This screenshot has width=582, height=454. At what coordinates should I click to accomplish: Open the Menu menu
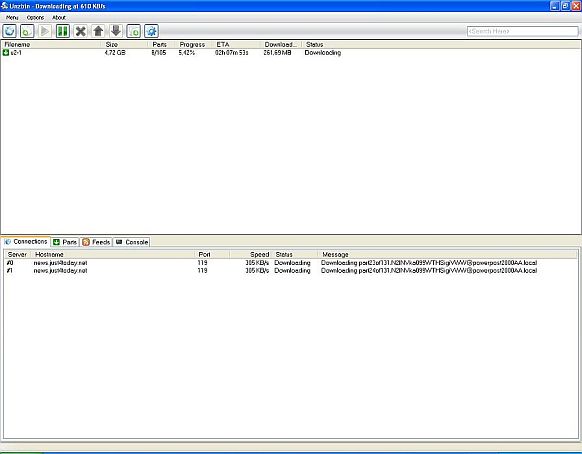(x=12, y=17)
